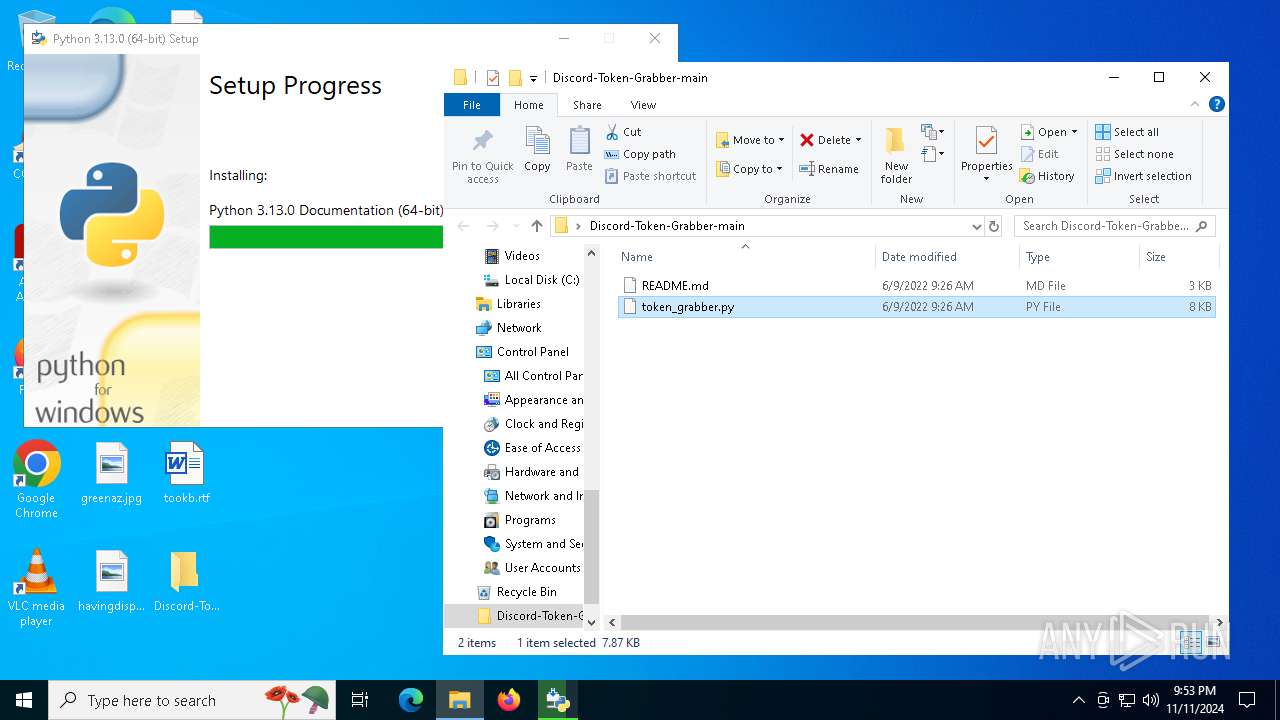Navigate back in File Explorer
The image size is (1280, 720).
click(462, 226)
